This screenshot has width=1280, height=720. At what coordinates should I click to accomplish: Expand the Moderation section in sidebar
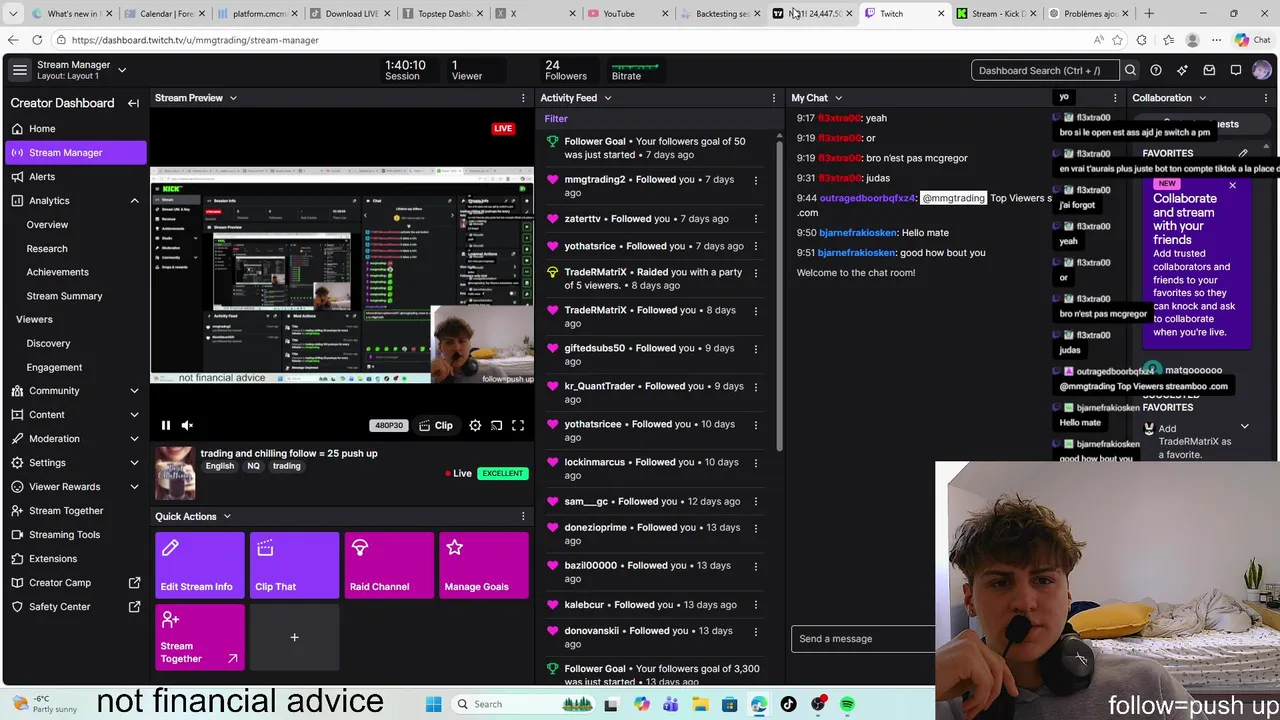[134, 439]
